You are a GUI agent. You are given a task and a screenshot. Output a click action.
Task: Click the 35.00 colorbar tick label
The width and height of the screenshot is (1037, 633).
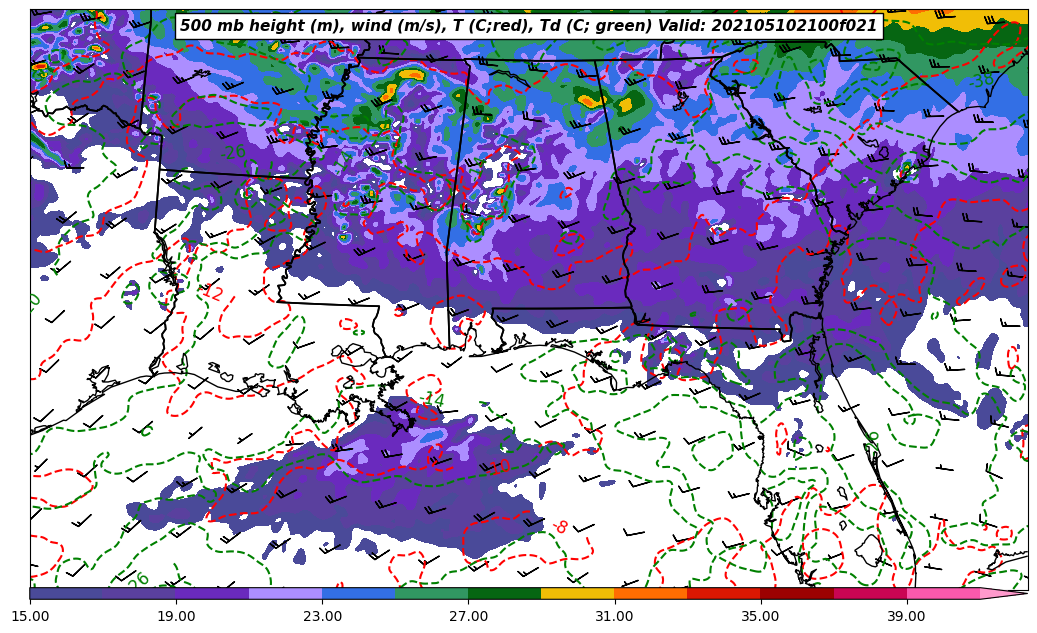point(761,616)
